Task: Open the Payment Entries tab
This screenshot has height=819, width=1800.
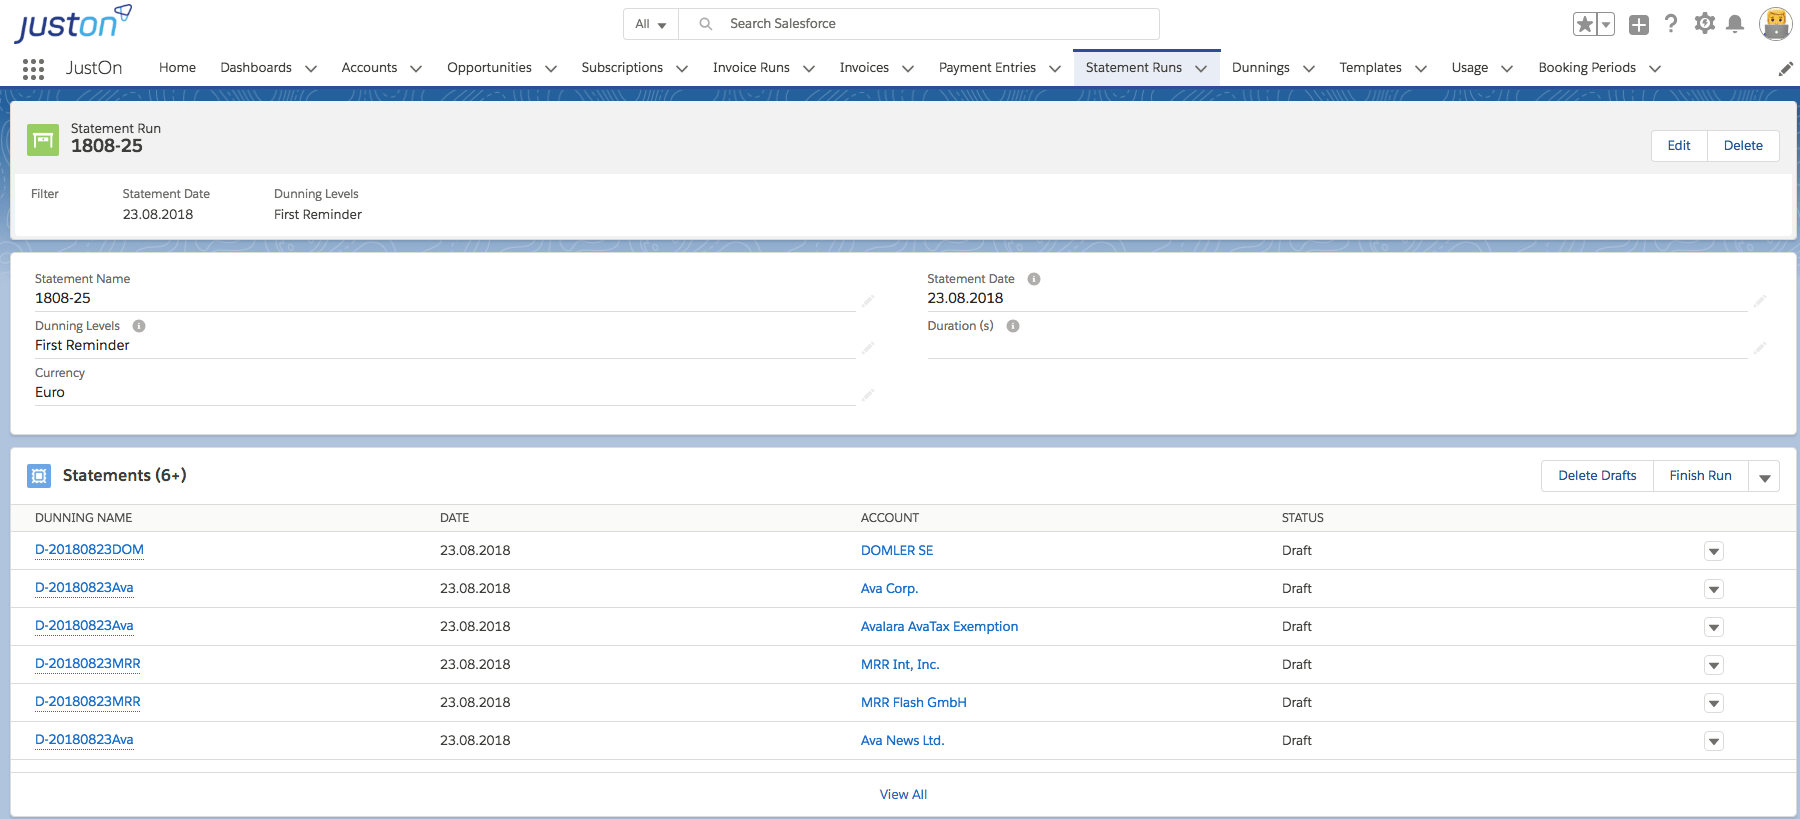Action: coord(987,67)
